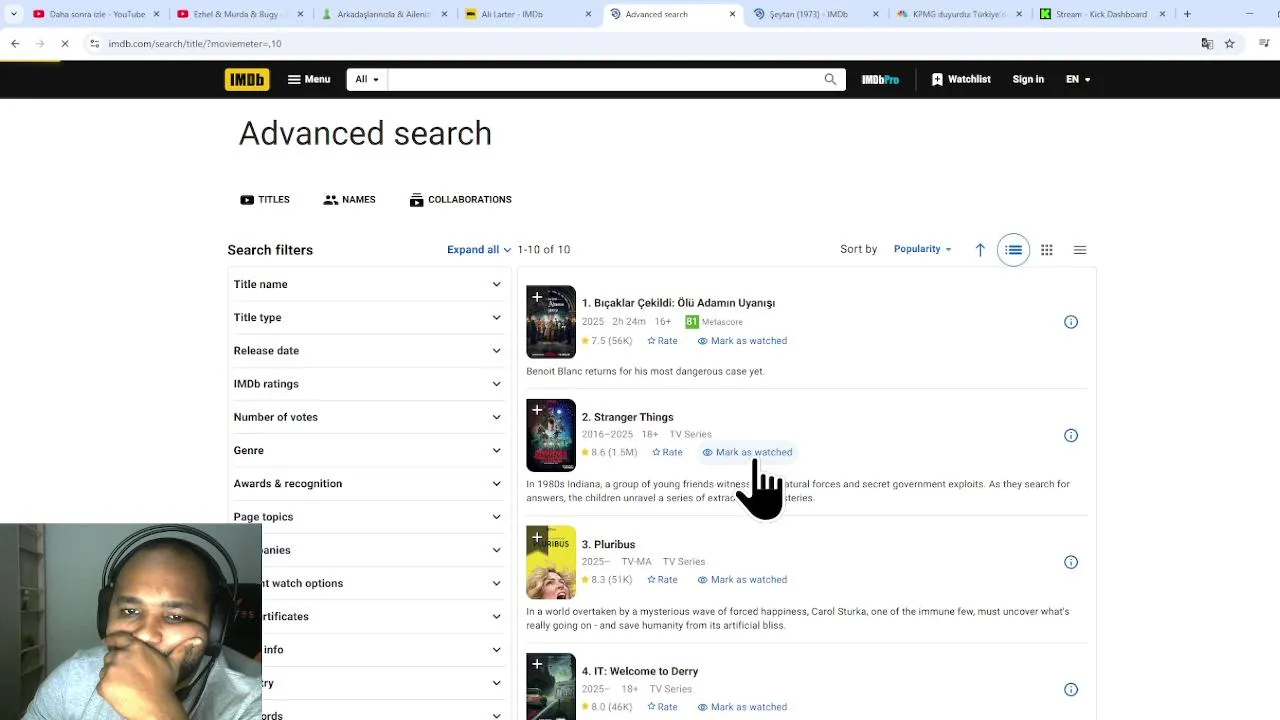1280x720 pixels.
Task: Open the Sort by Popularity dropdown
Action: (x=922, y=249)
